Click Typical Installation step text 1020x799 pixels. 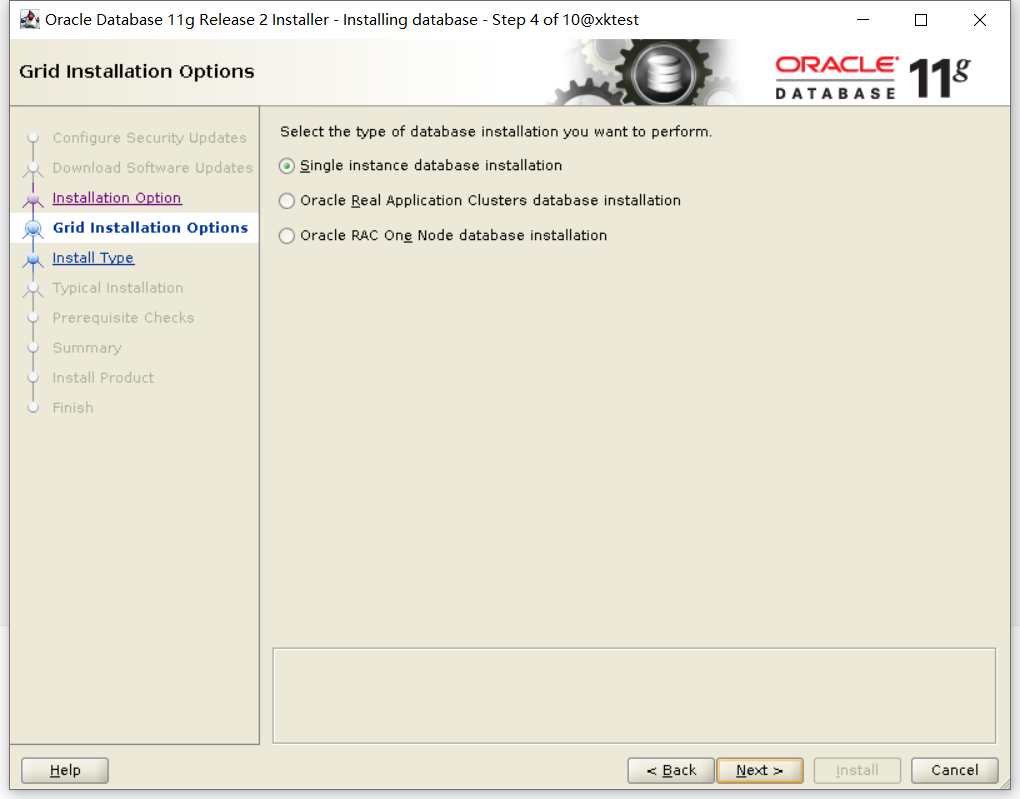point(118,288)
